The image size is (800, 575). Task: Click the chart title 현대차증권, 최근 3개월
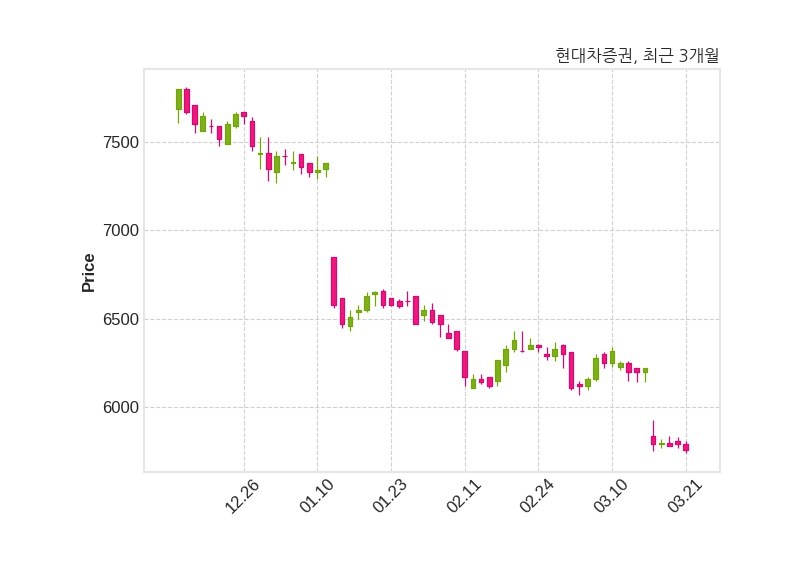(x=637, y=55)
